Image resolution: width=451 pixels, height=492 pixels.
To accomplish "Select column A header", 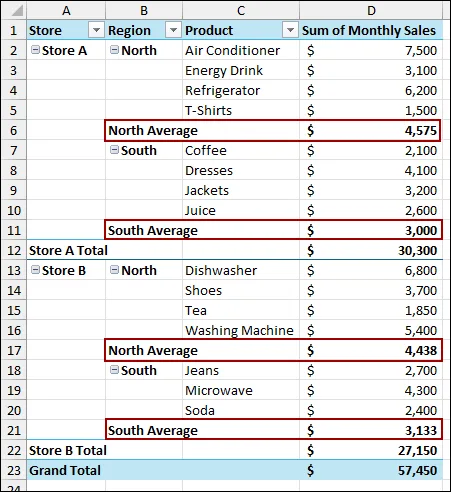I will click(66, 11).
